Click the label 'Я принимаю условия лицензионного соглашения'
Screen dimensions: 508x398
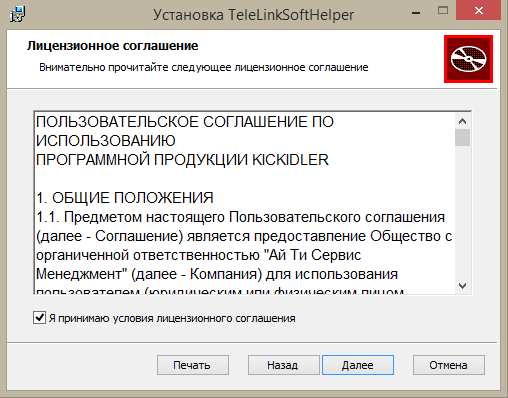point(172,318)
